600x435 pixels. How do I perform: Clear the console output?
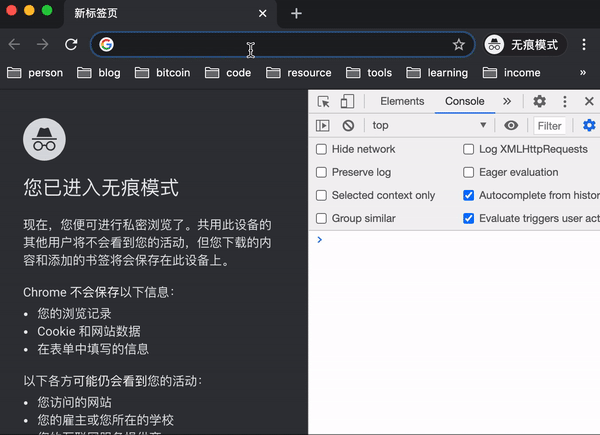point(348,125)
